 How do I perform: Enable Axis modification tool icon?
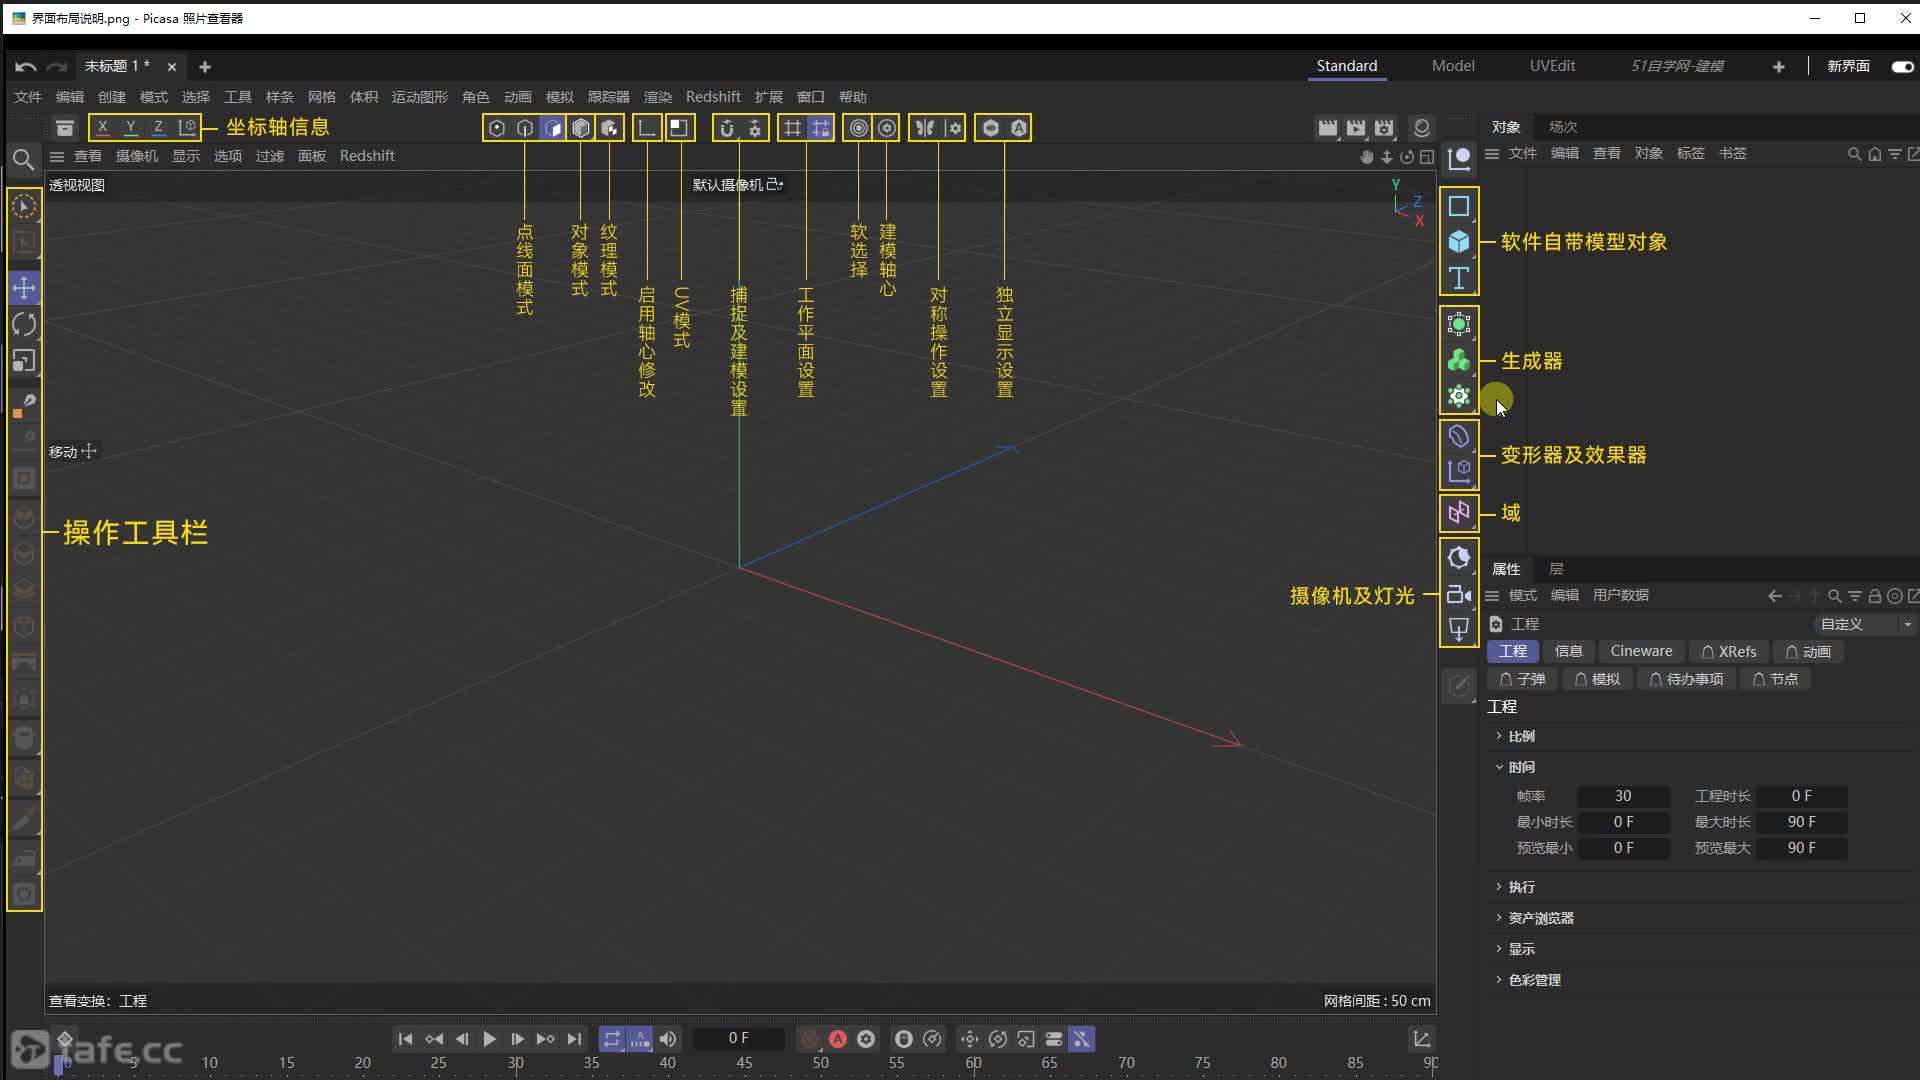coord(647,128)
